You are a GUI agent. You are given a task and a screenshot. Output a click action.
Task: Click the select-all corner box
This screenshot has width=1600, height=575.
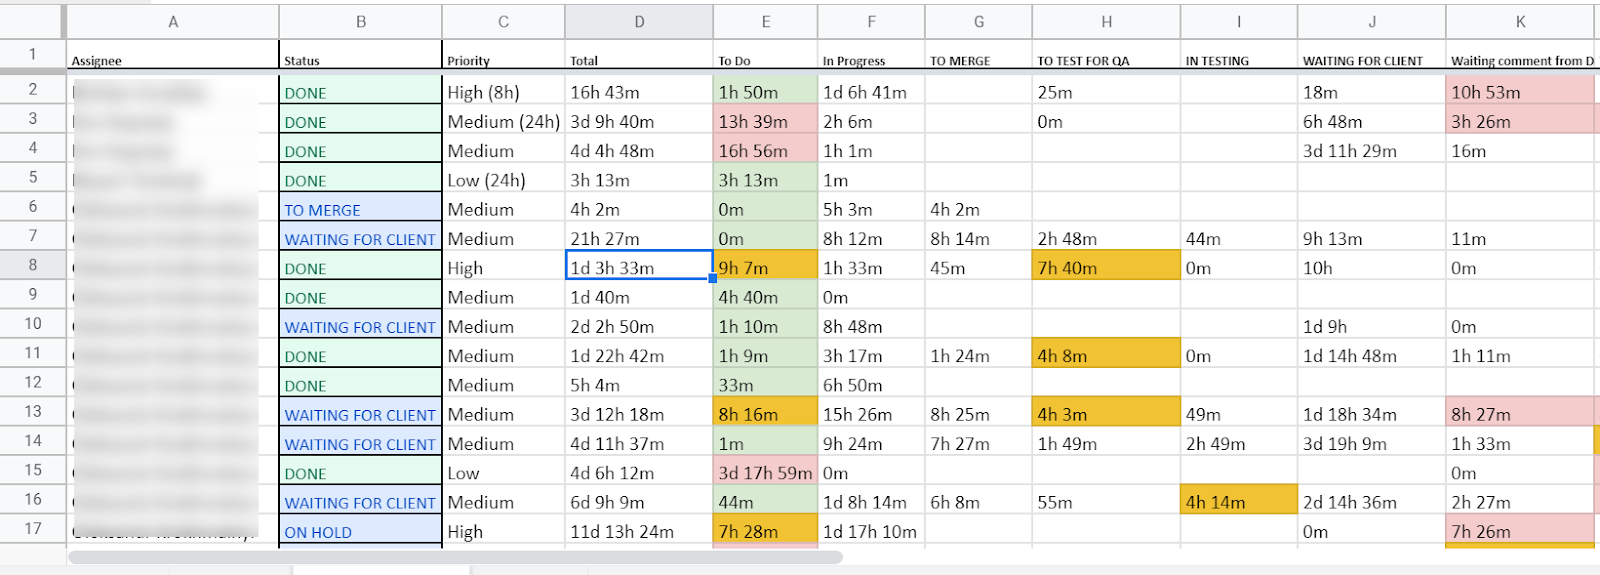click(x=32, y=21)
